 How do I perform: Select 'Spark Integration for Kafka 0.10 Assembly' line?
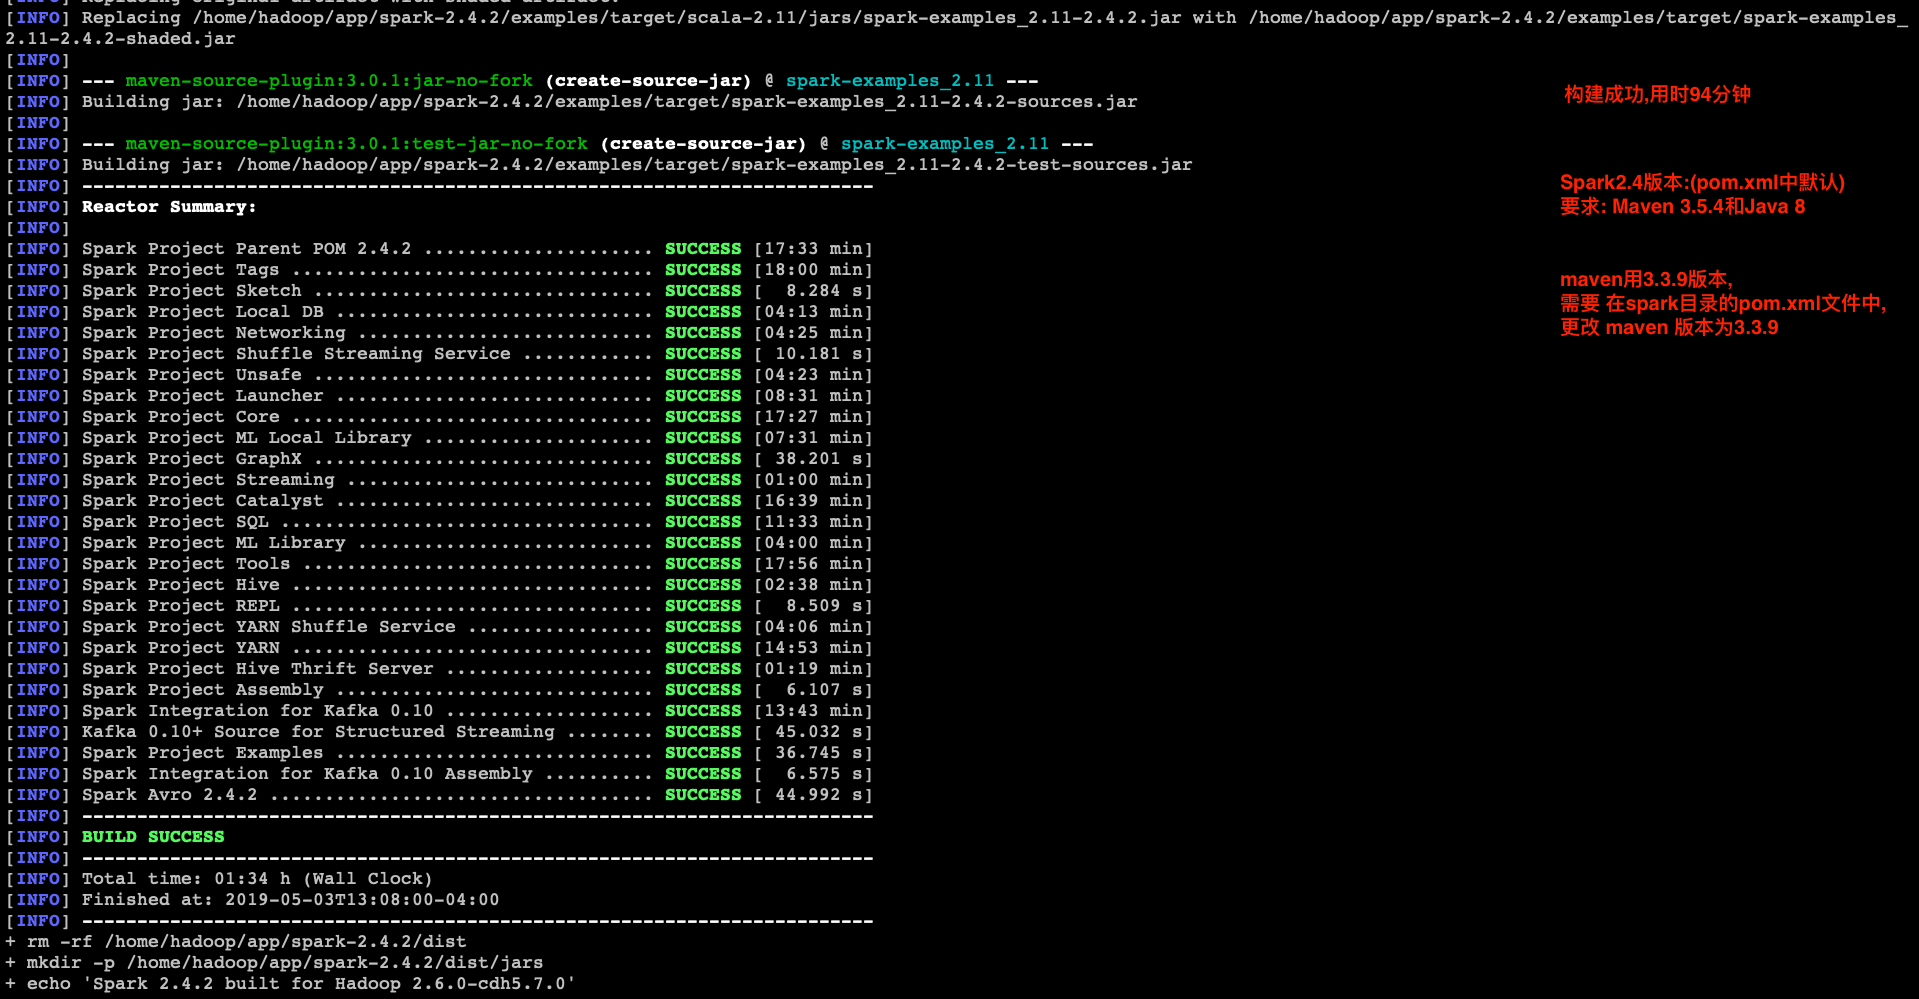pyautogui.click(x=440, y=774)
